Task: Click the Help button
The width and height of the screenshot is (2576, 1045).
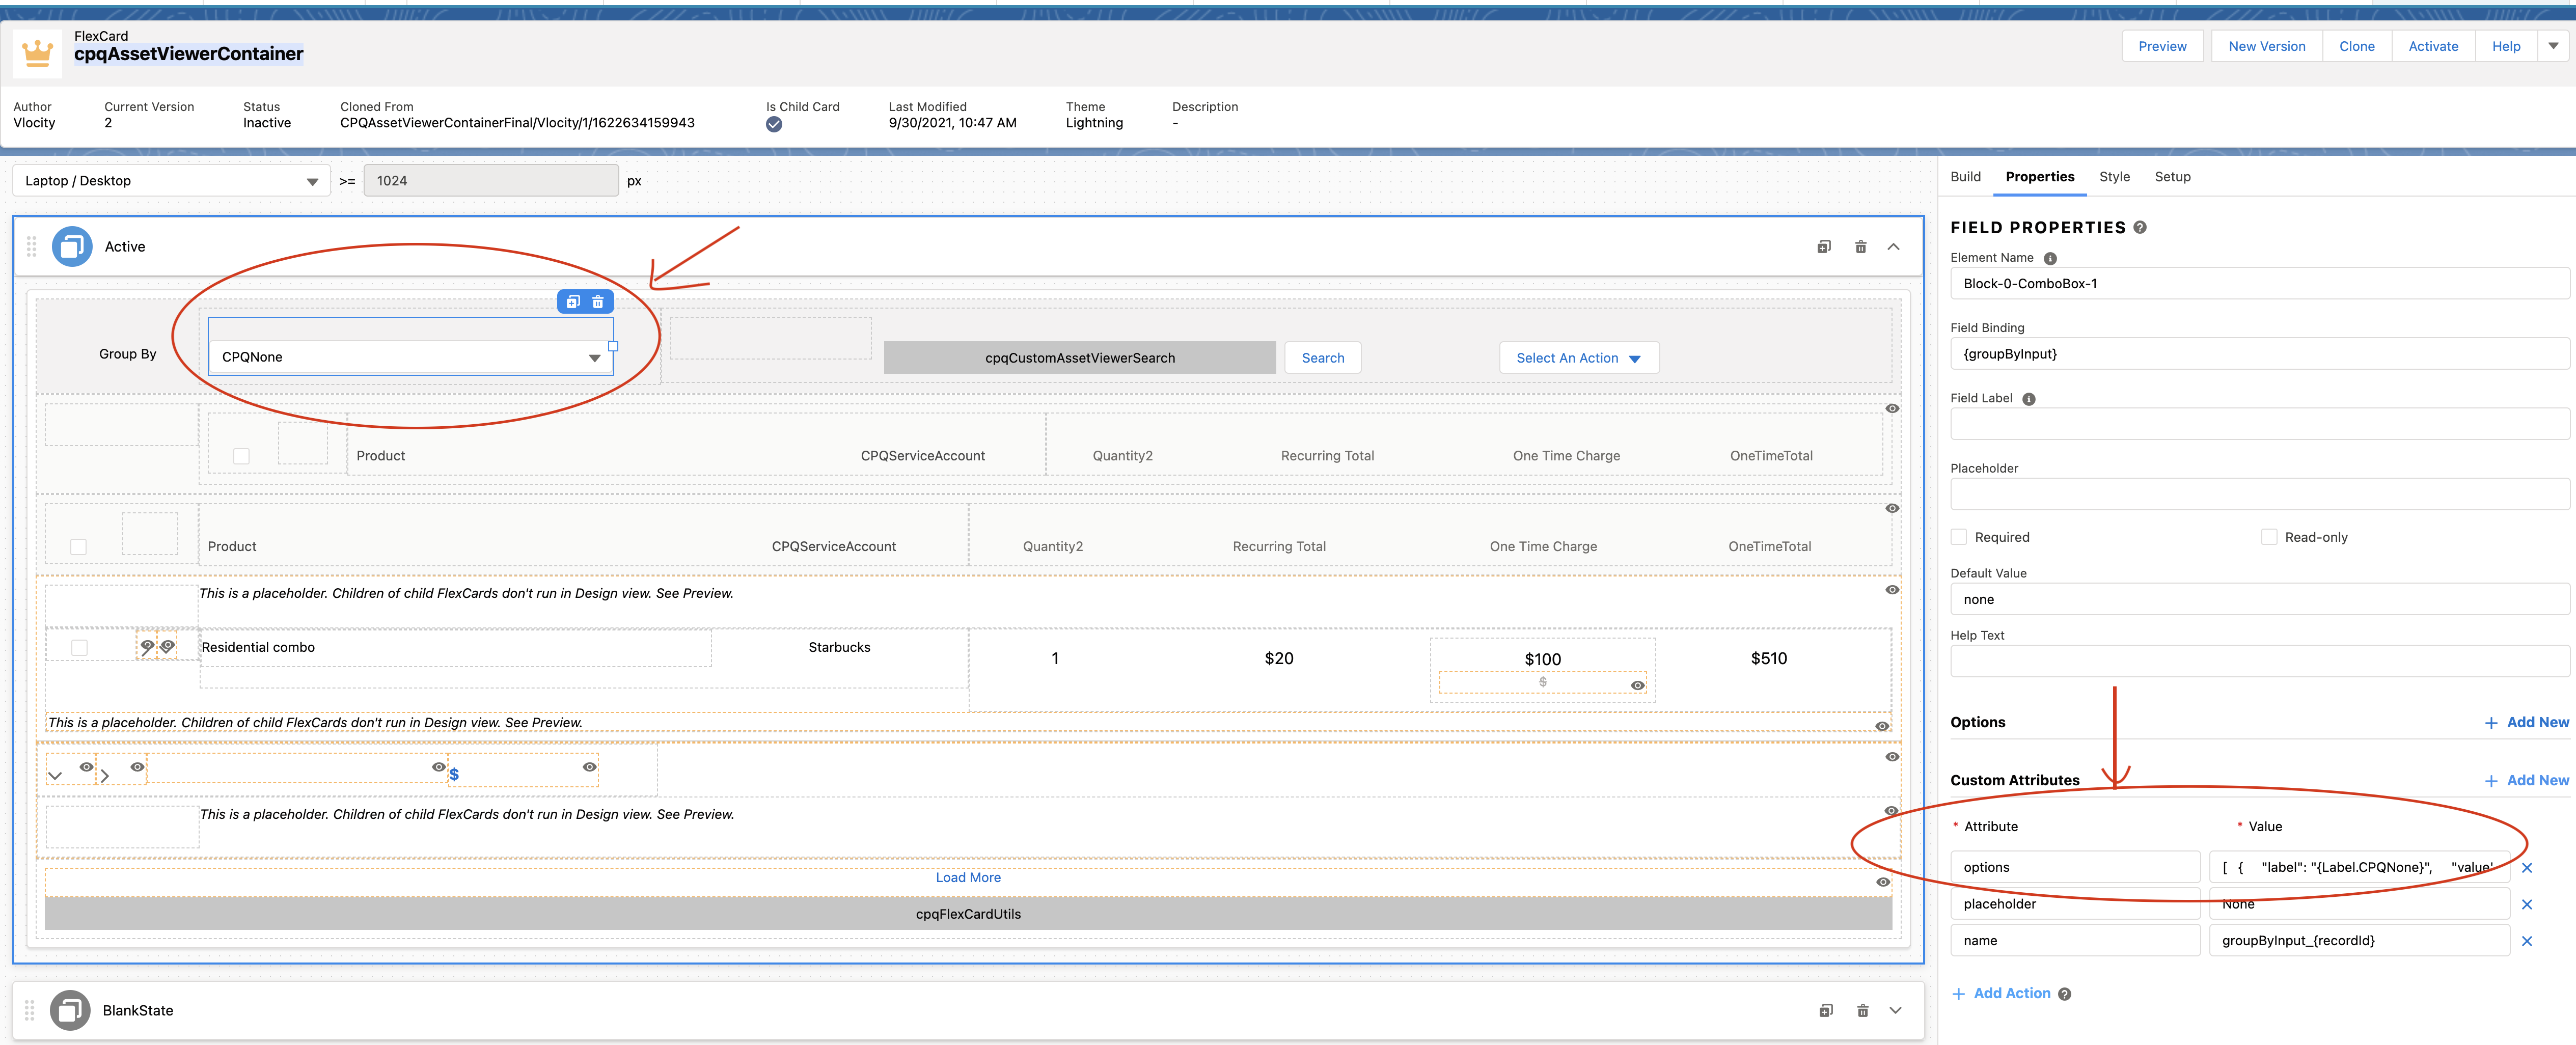Action: click(x=2506, y=46)
